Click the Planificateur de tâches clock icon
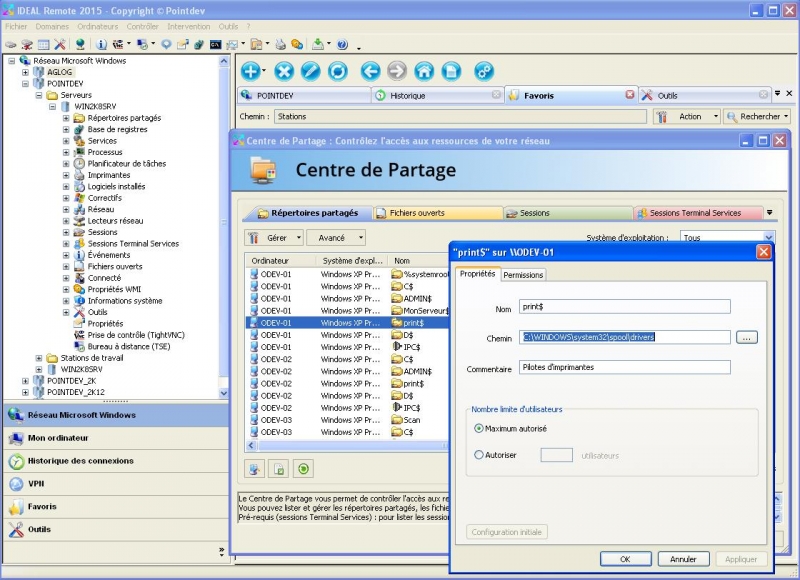800x580 pixels. point(79,164)
